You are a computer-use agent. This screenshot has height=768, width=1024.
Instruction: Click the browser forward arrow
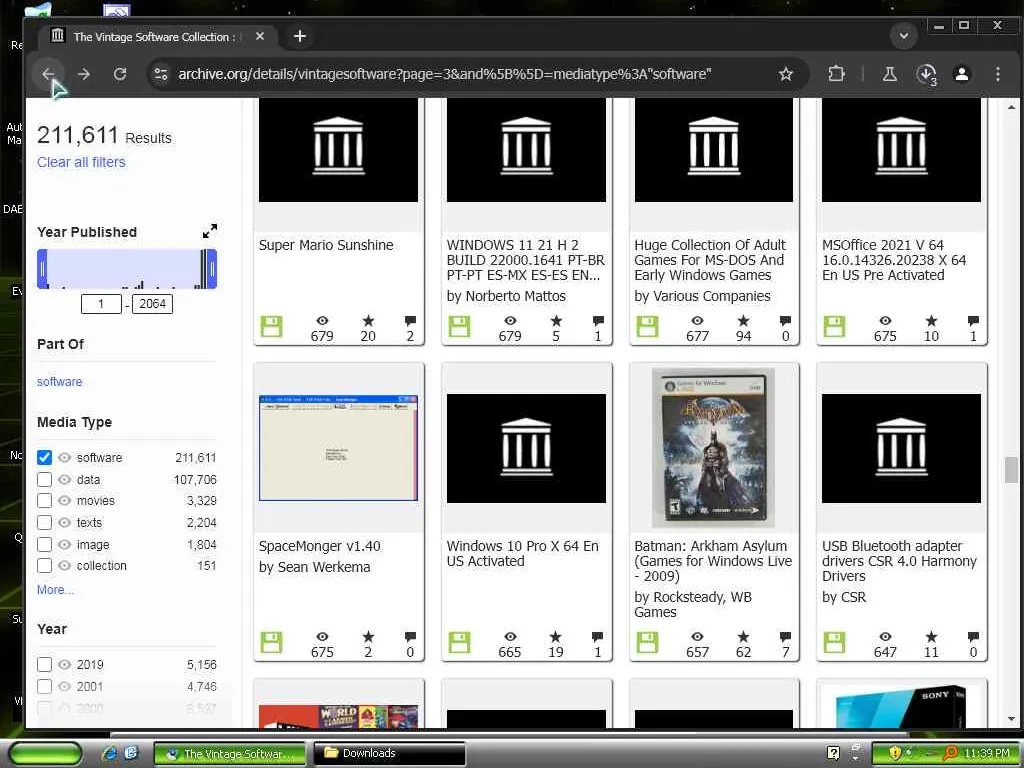84,74
